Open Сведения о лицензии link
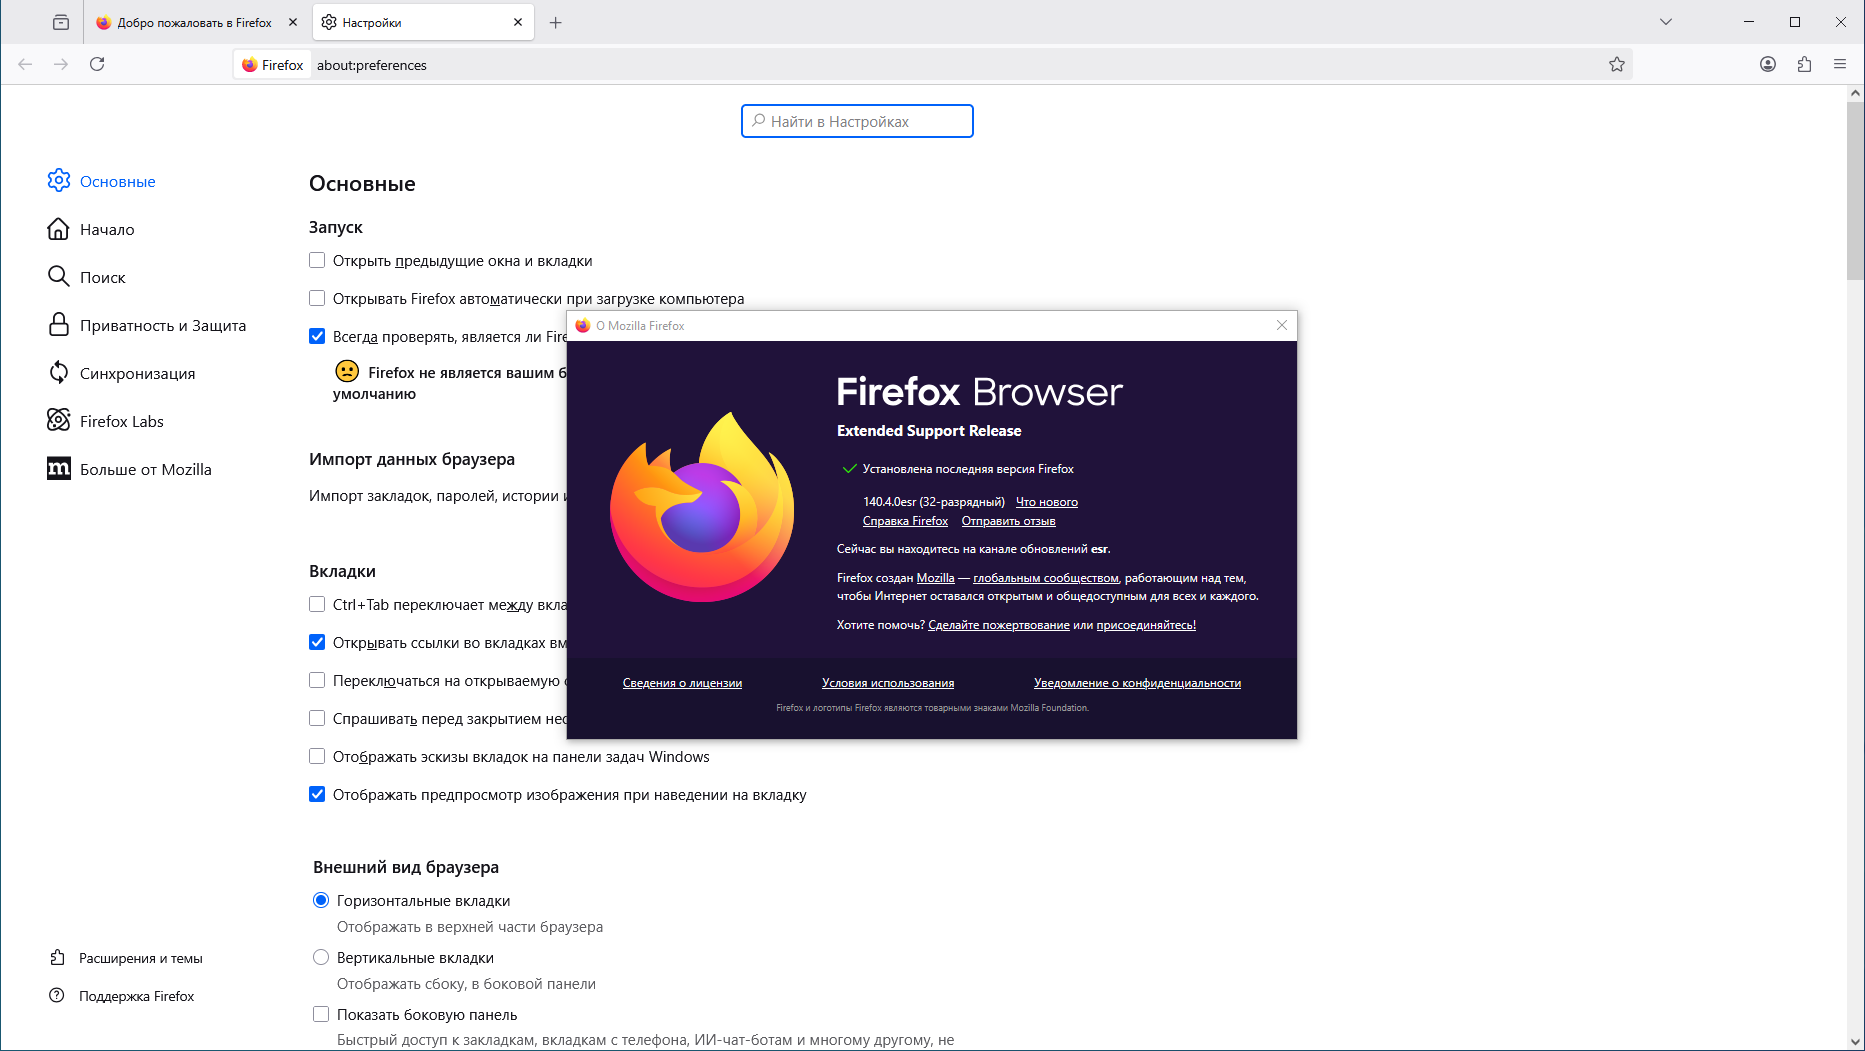Screen dimensions: 1865x1051 pos(682,683)
